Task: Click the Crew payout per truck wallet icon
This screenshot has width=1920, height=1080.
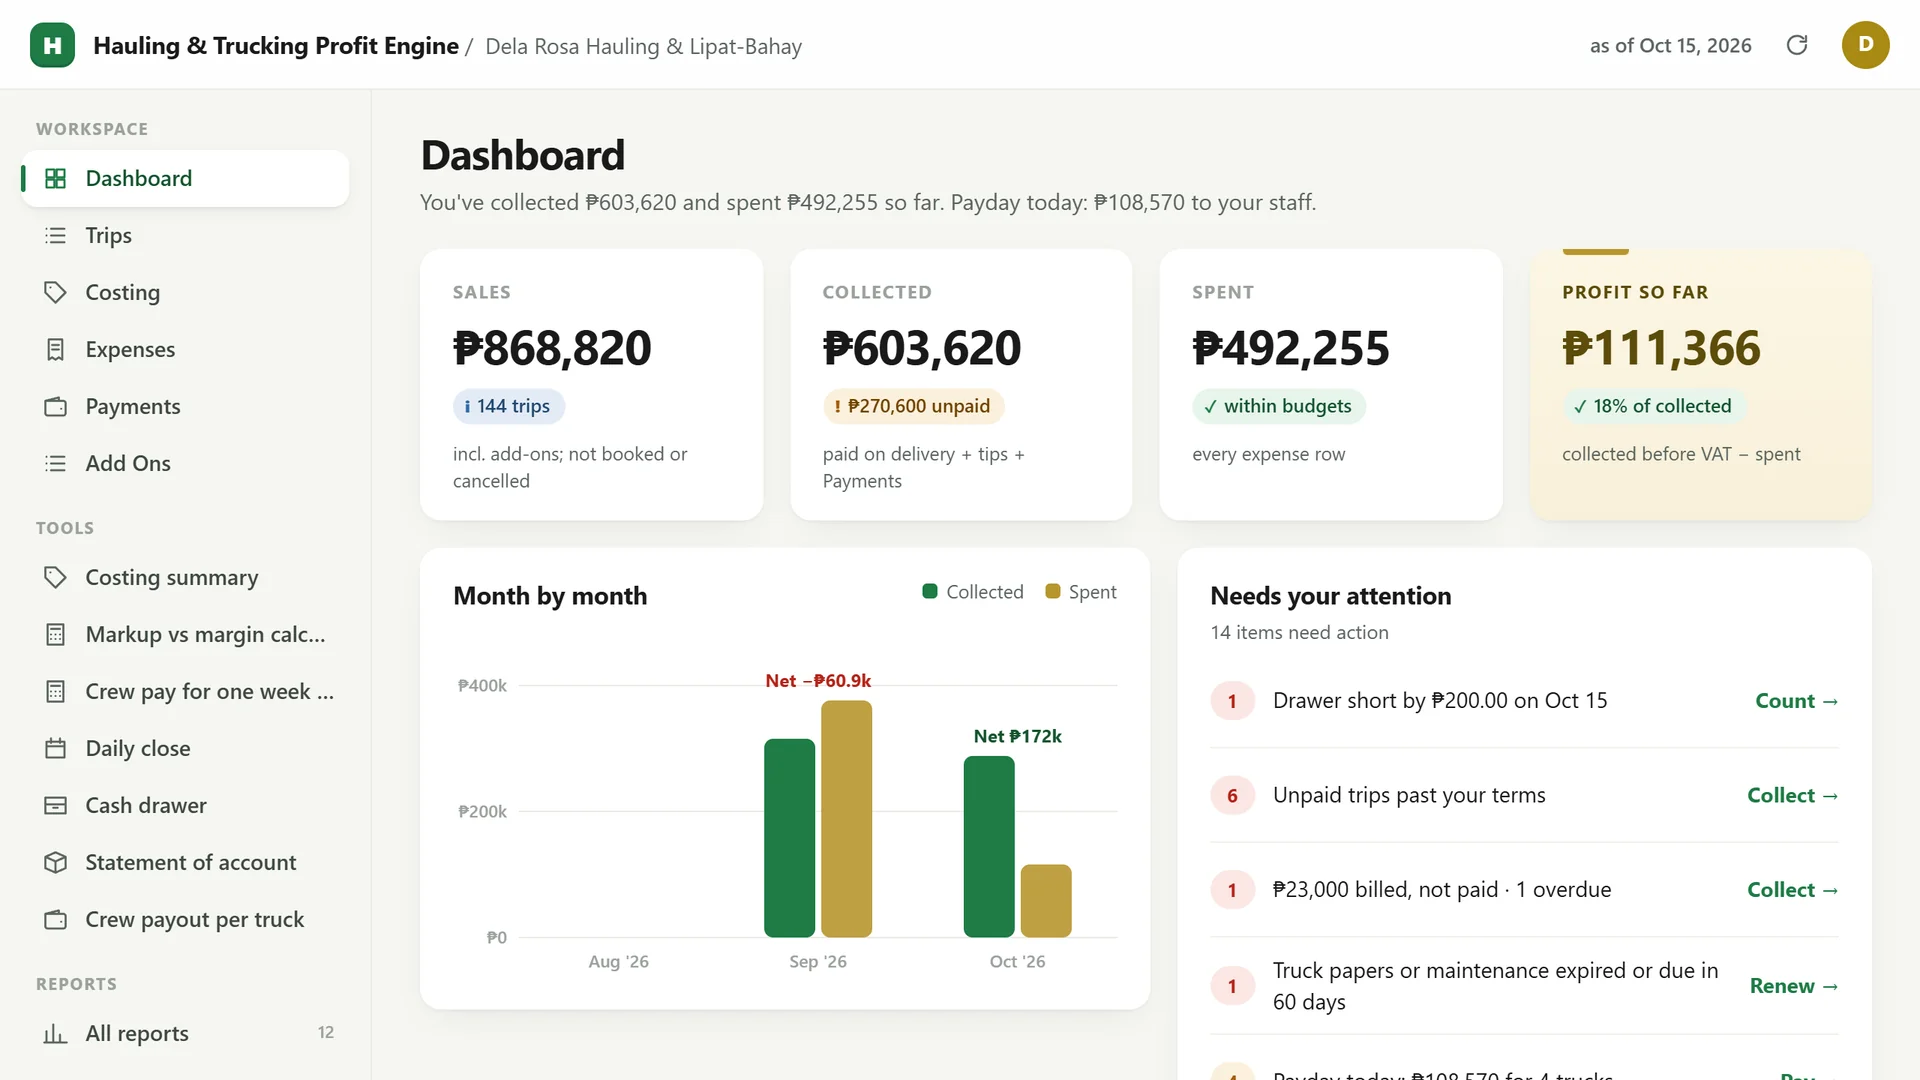Action: pos(56,919)
